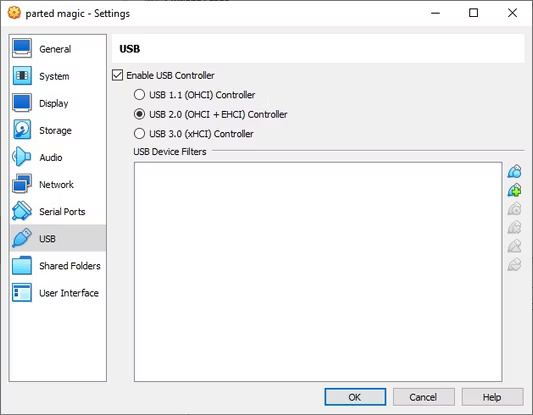533x415 pixels.
Task: Click the VirtualBox gear icon in title bar
Action: 14,13
